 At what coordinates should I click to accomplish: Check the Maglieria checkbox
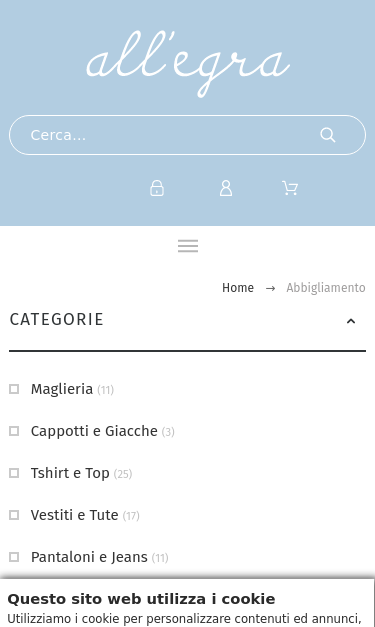[x=14, y=389]
